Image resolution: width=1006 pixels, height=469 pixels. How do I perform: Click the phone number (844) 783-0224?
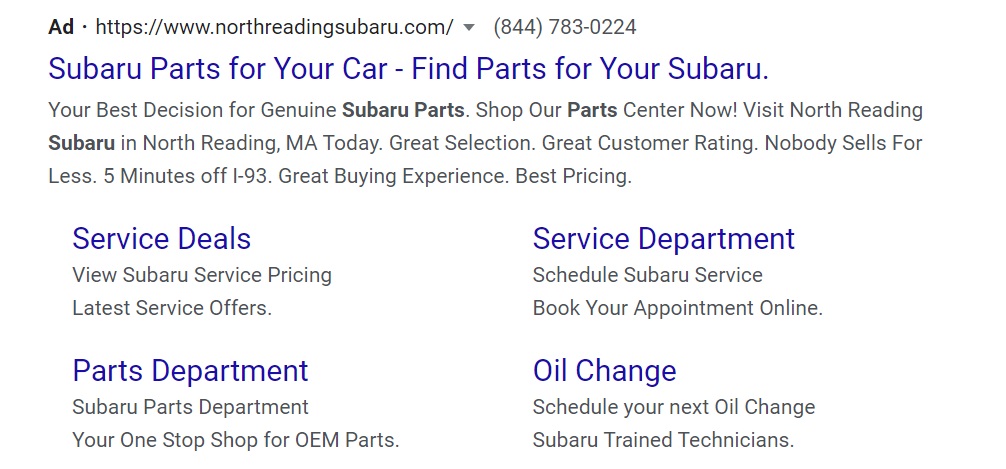pyautogui.click(x=564, y=27)
